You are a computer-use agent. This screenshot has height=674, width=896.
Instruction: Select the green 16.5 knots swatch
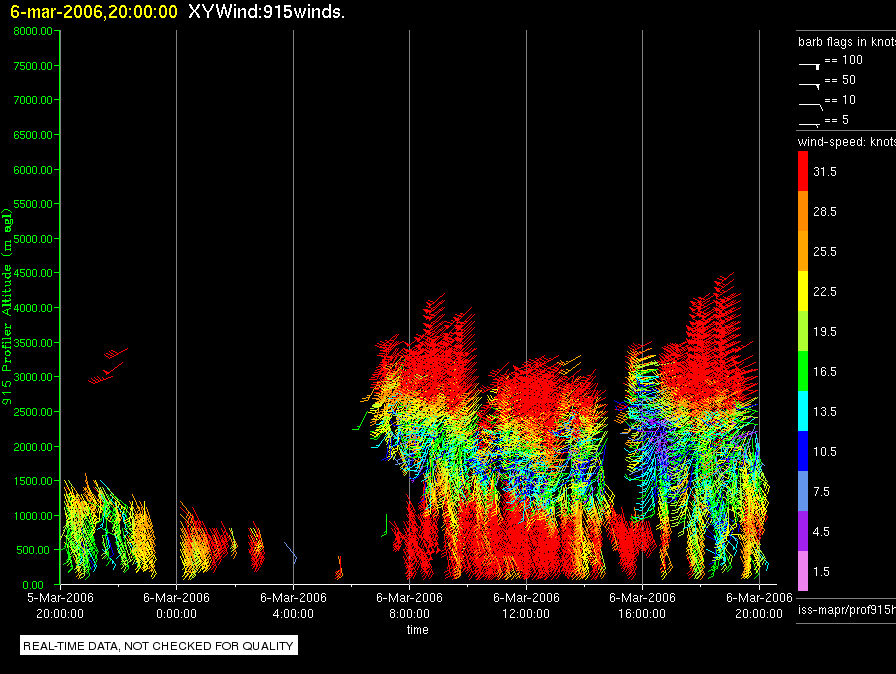[803, 371]
